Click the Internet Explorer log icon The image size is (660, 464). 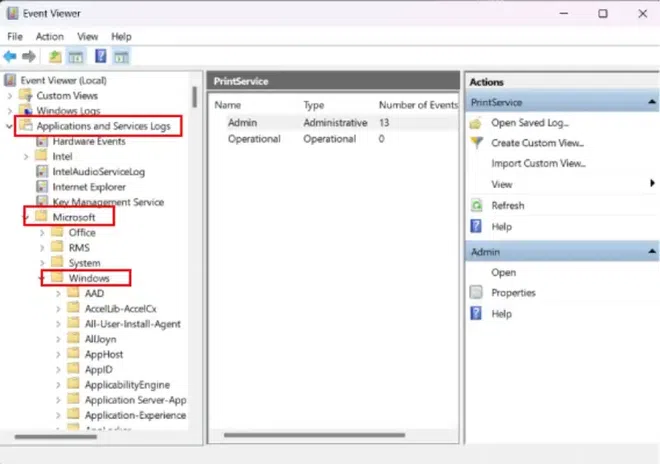[x=42, y=187]
